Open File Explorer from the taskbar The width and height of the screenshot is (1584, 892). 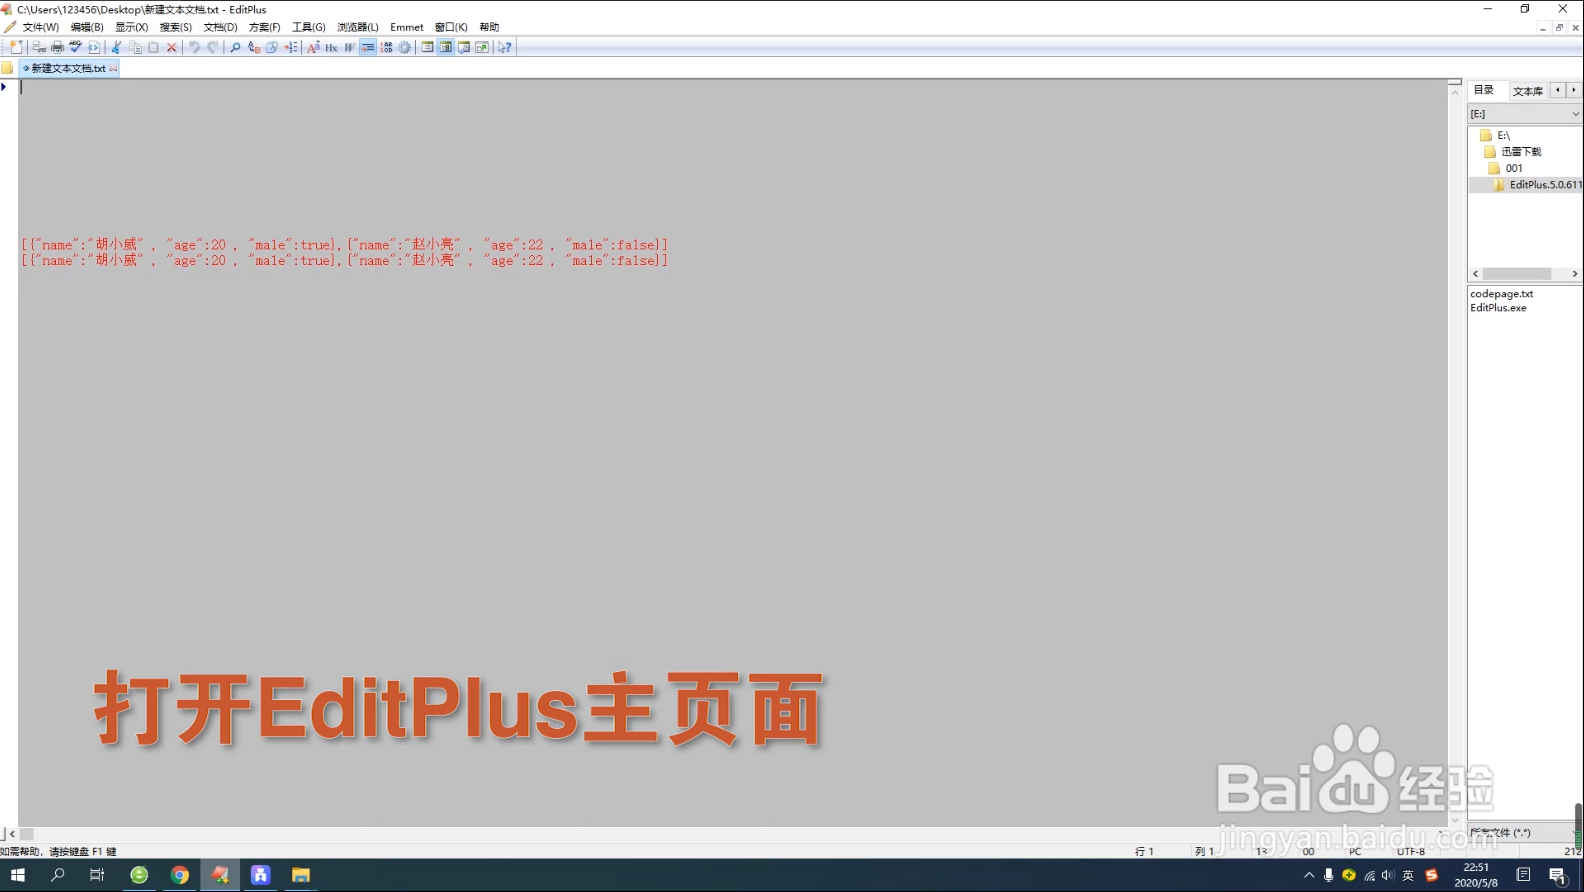[300, 875]
